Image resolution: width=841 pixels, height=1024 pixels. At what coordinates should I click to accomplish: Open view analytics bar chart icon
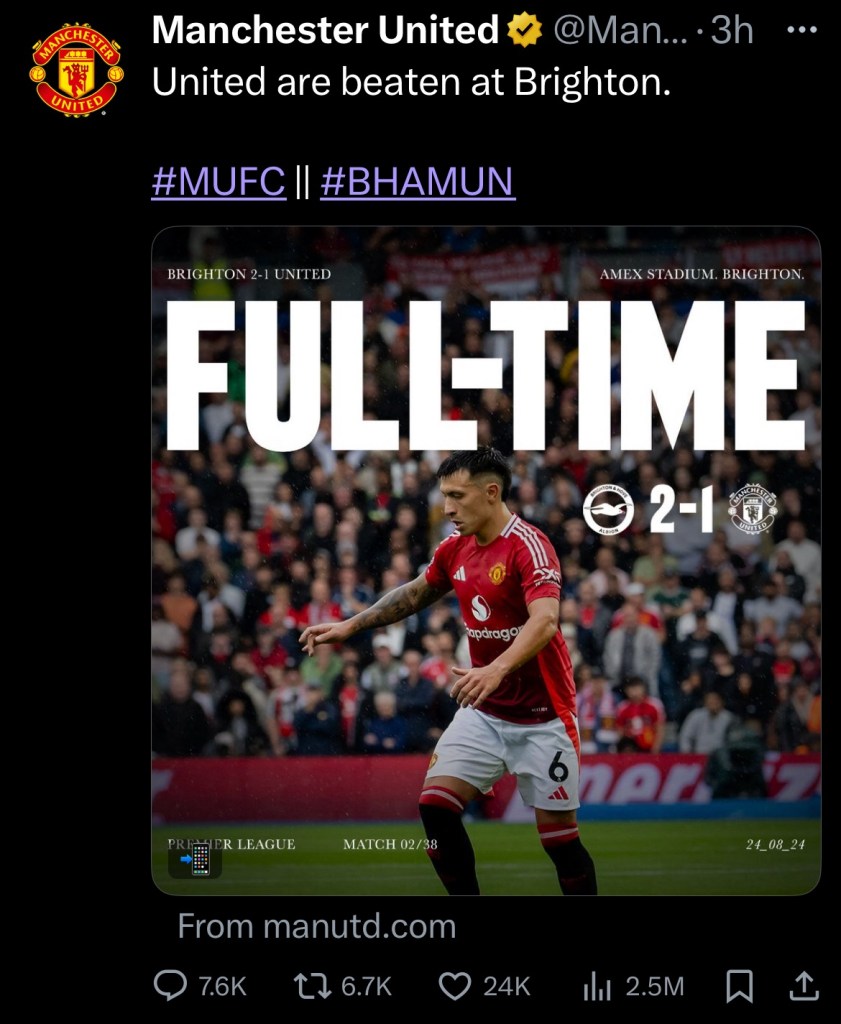(597, 986)
